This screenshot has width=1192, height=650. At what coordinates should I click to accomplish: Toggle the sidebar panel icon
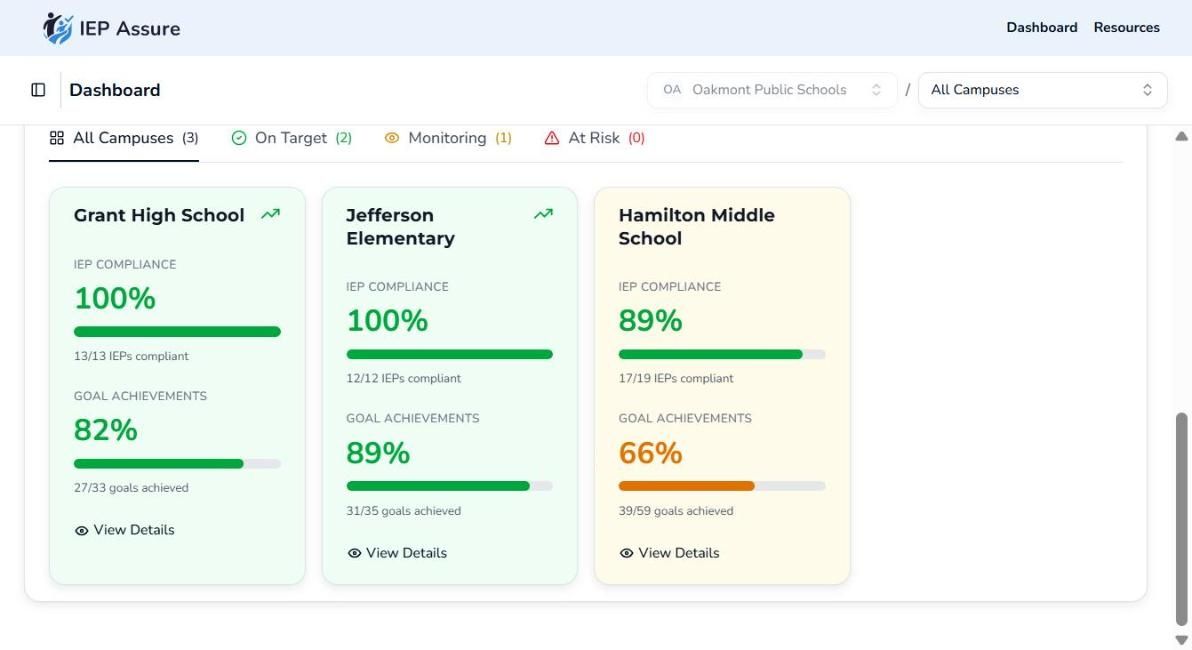[x=38, y=90]
